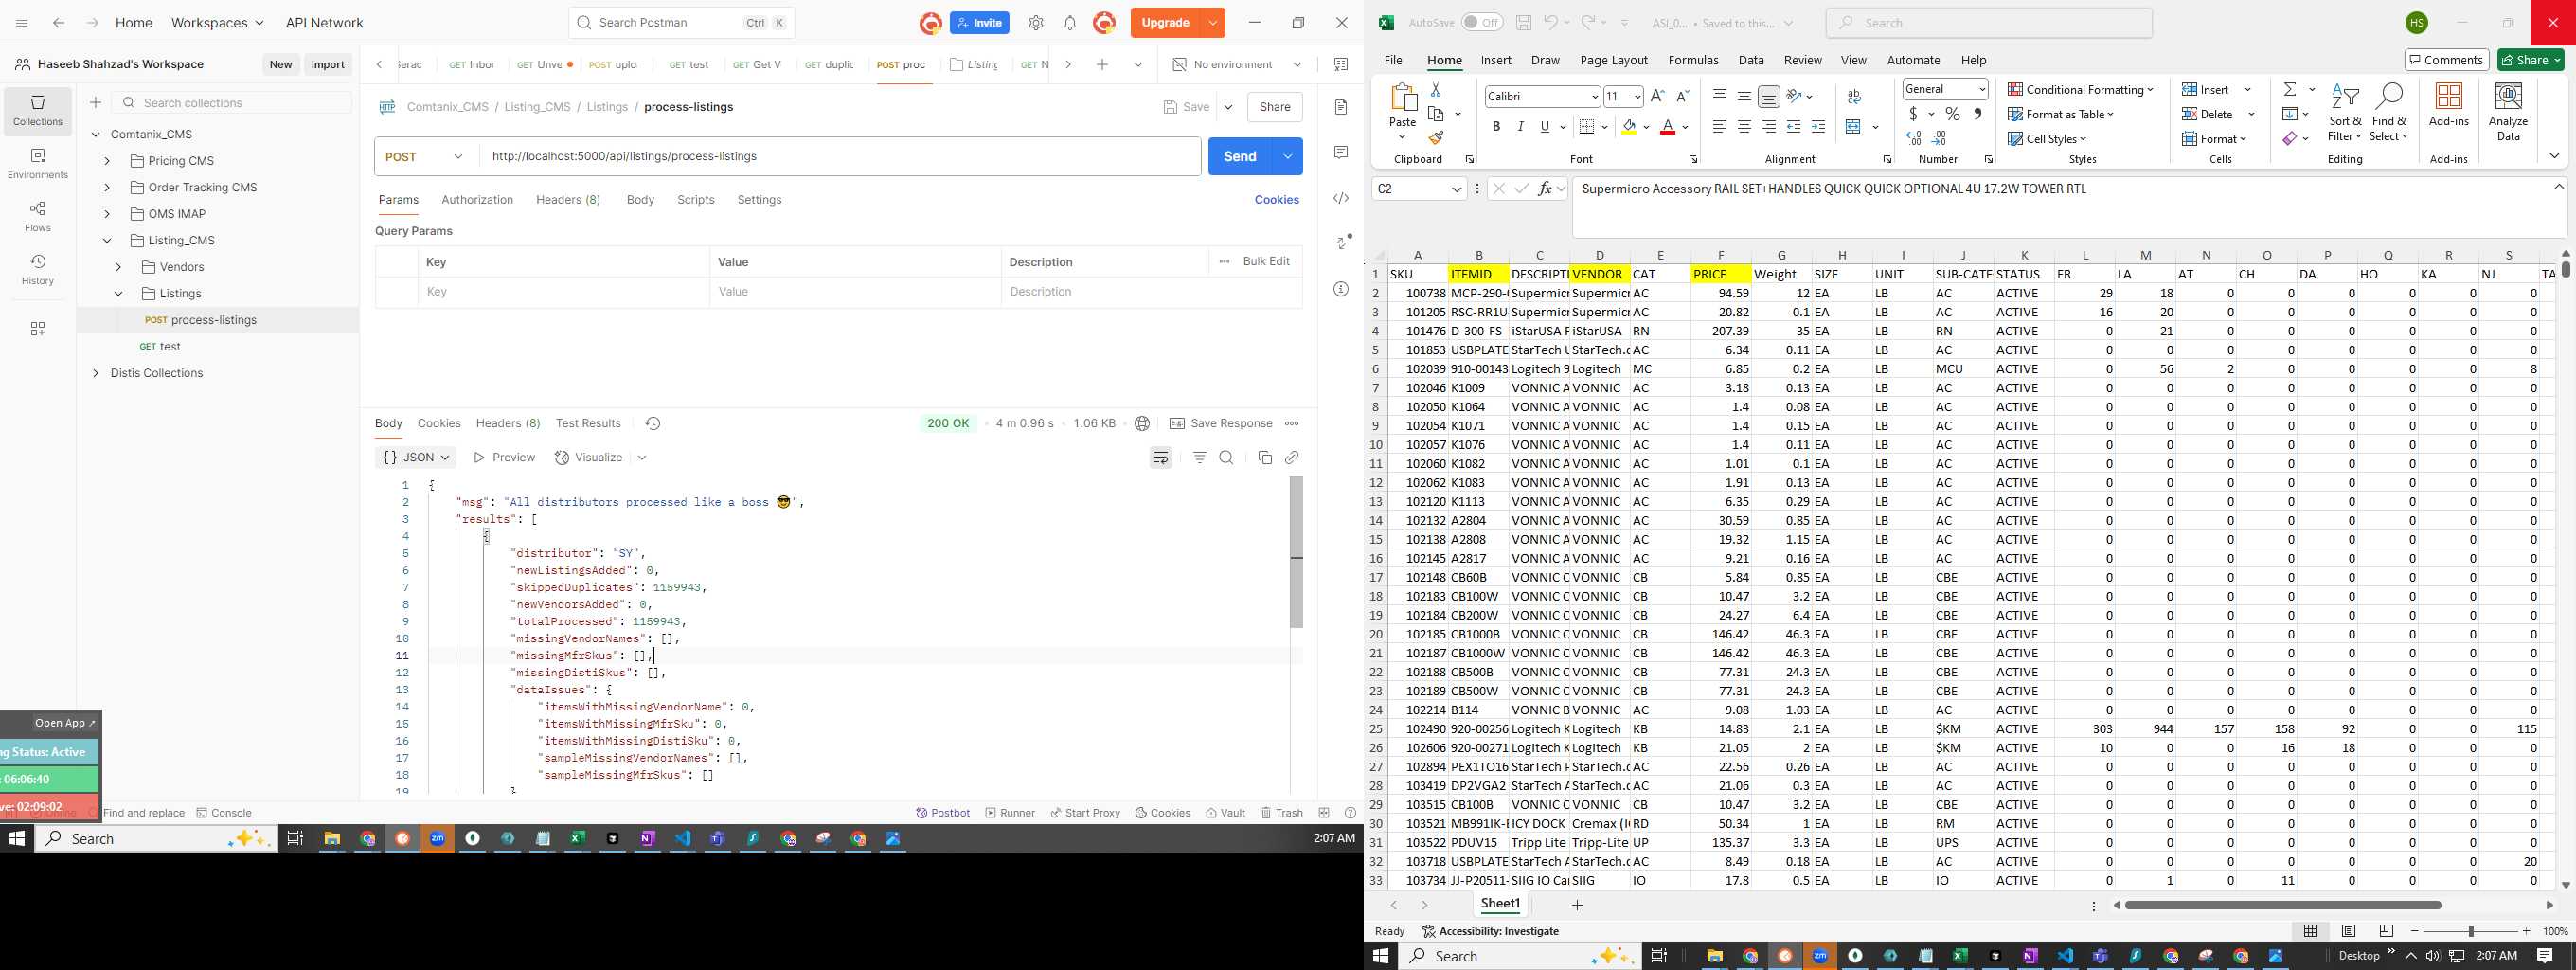Image resolution: width=2576 pixels, height=970 pixels.
Task: Copy the response body
Action: [x=1264, y=458]
